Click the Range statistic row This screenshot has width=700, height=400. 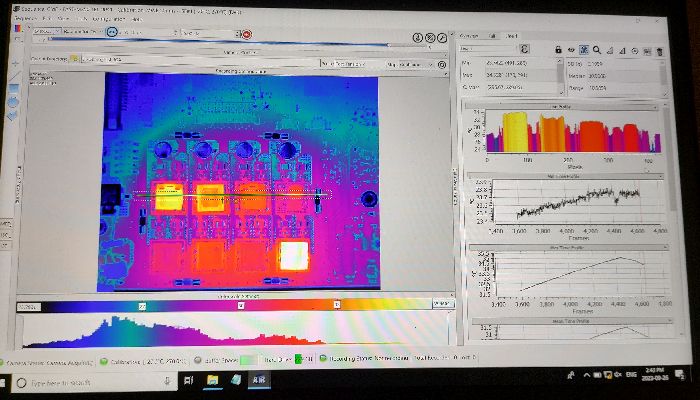pyautogui.click(x=613, y=88)
